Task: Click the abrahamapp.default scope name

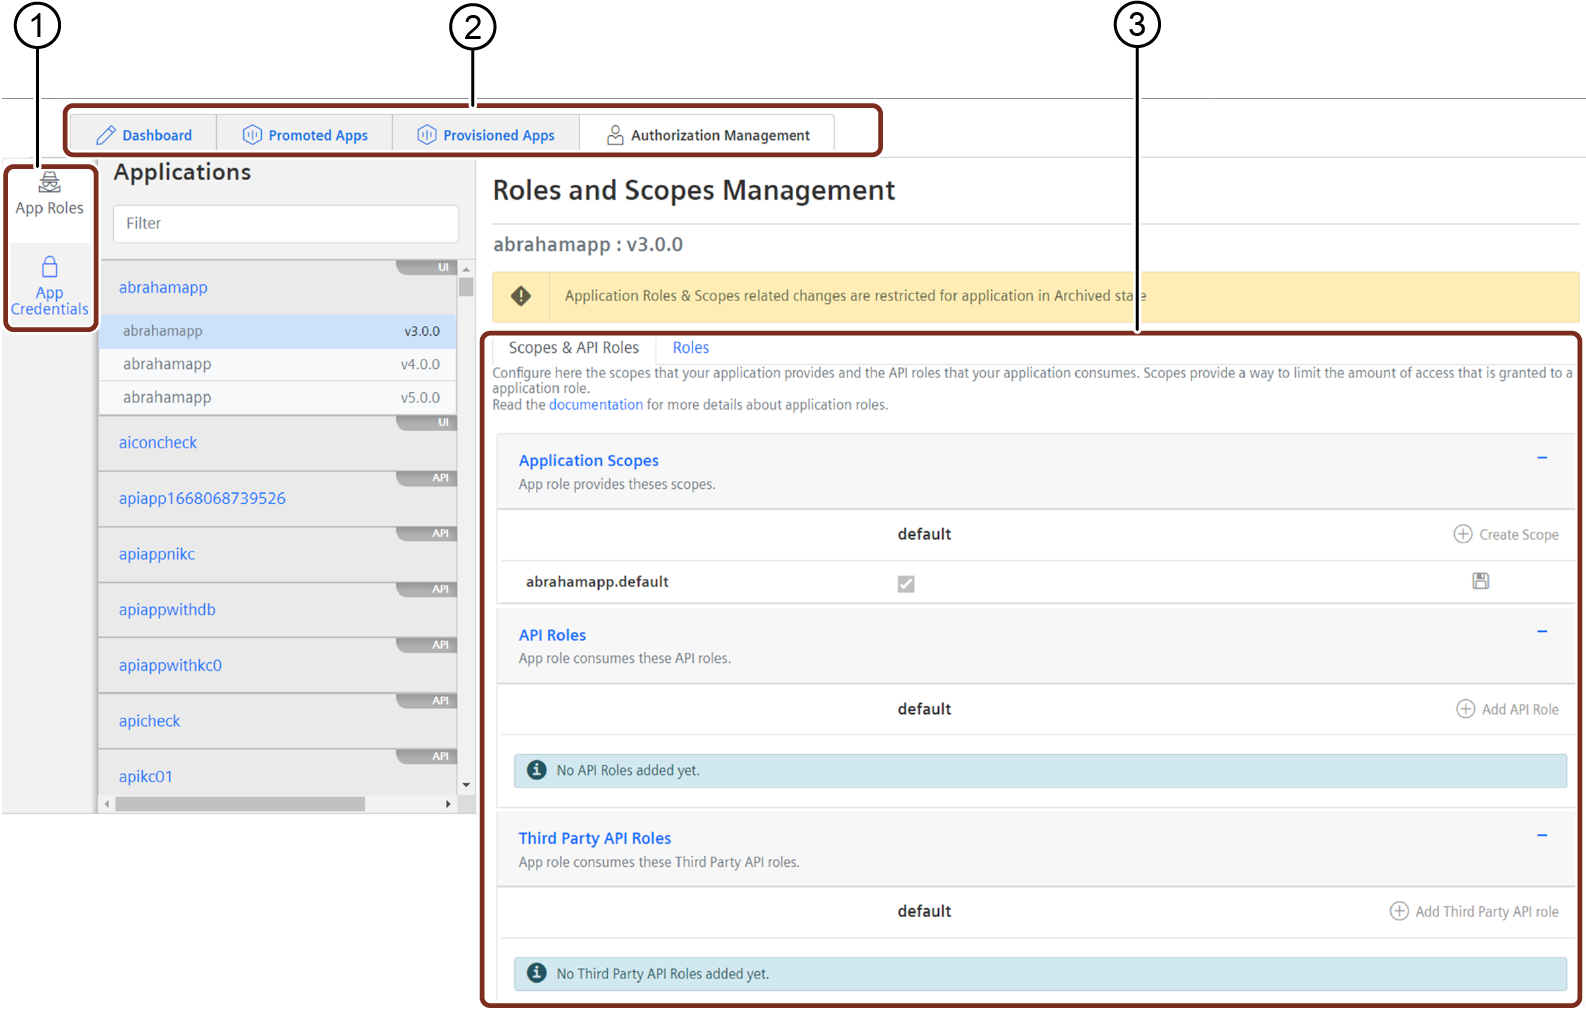Action: coord(597,582)
